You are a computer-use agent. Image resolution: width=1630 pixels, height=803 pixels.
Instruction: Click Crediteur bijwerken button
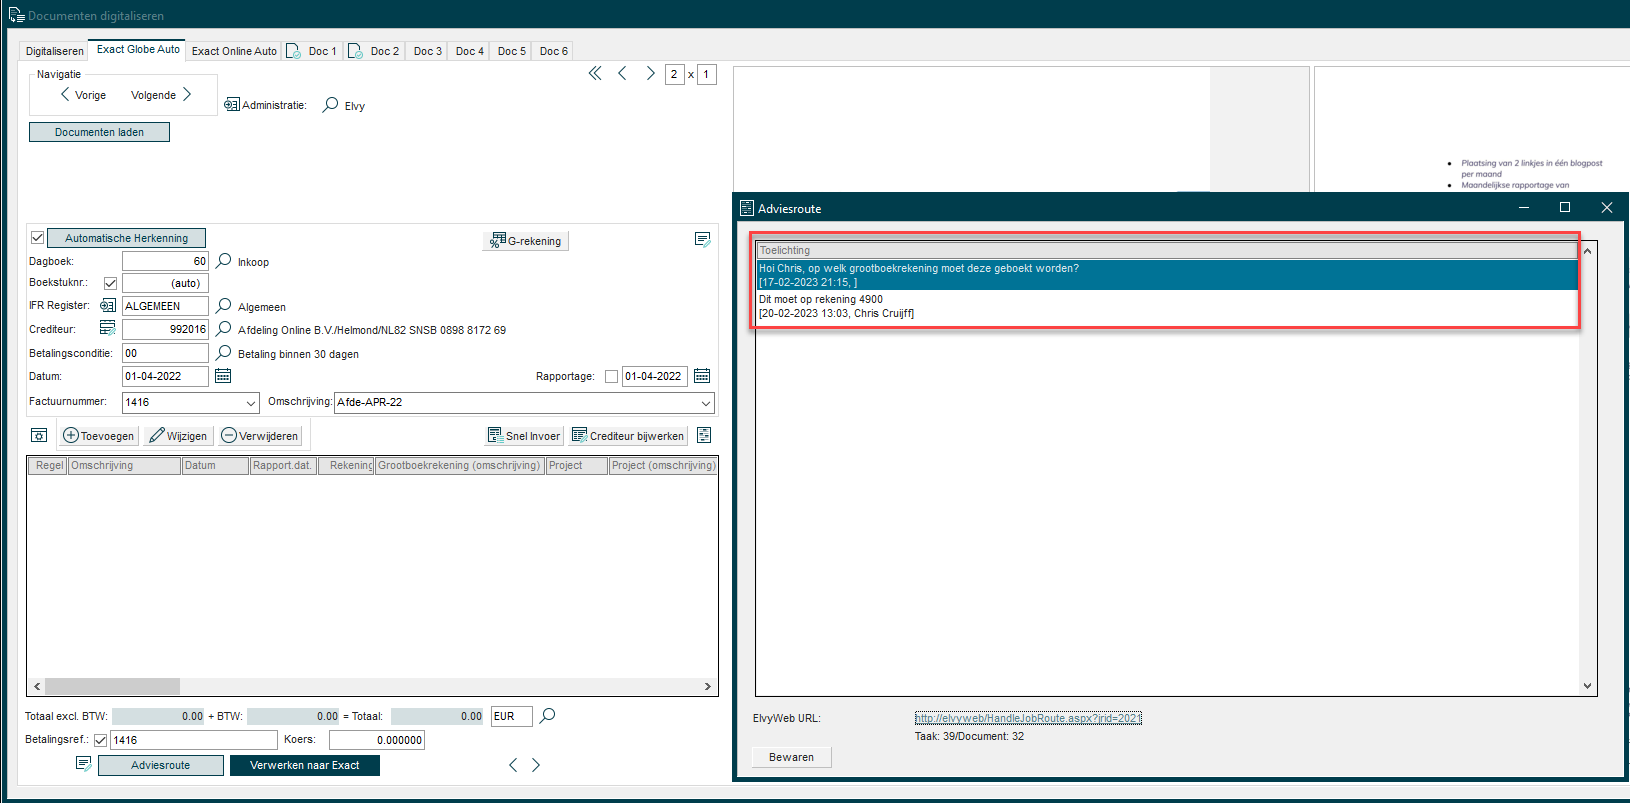[628, 435]
